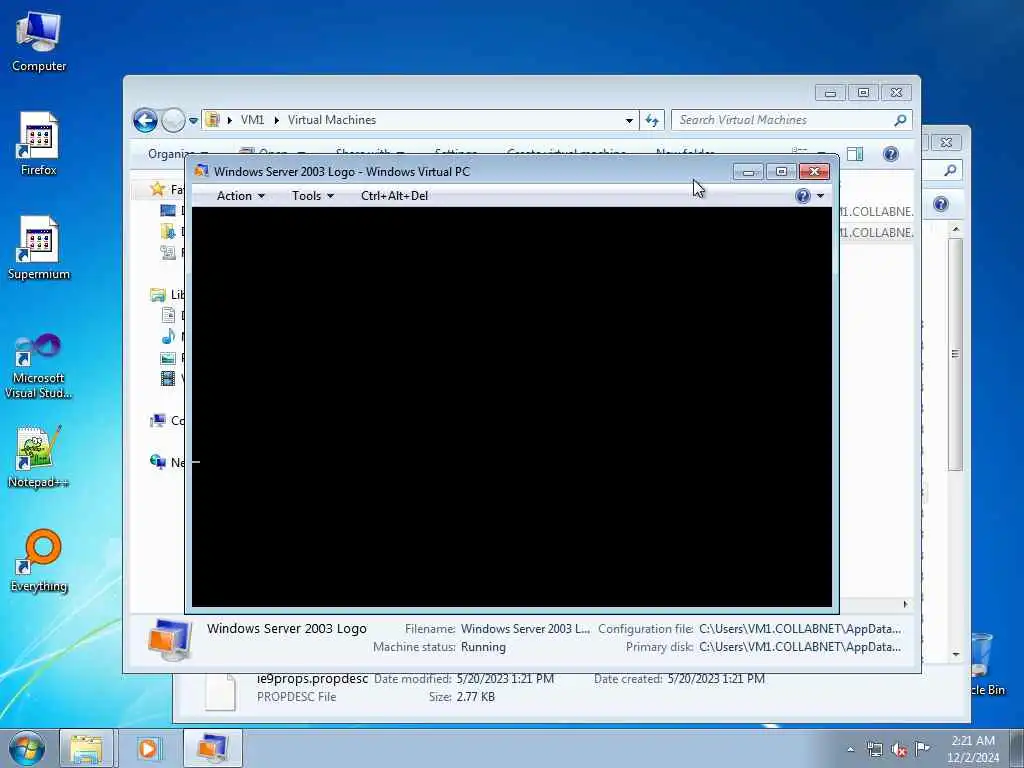Click the Primary disk path value
The width and height of the screenshot is (1024, 768).
[800, 647]
